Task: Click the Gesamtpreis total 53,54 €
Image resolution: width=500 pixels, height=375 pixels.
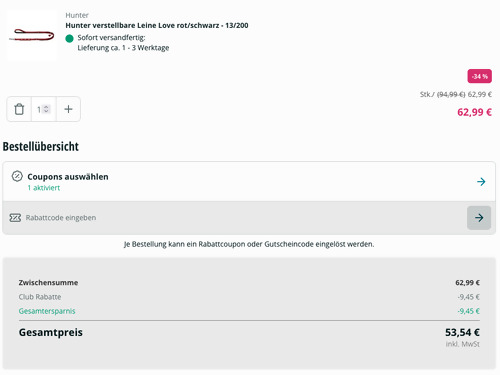Action: tap(462, 332)
